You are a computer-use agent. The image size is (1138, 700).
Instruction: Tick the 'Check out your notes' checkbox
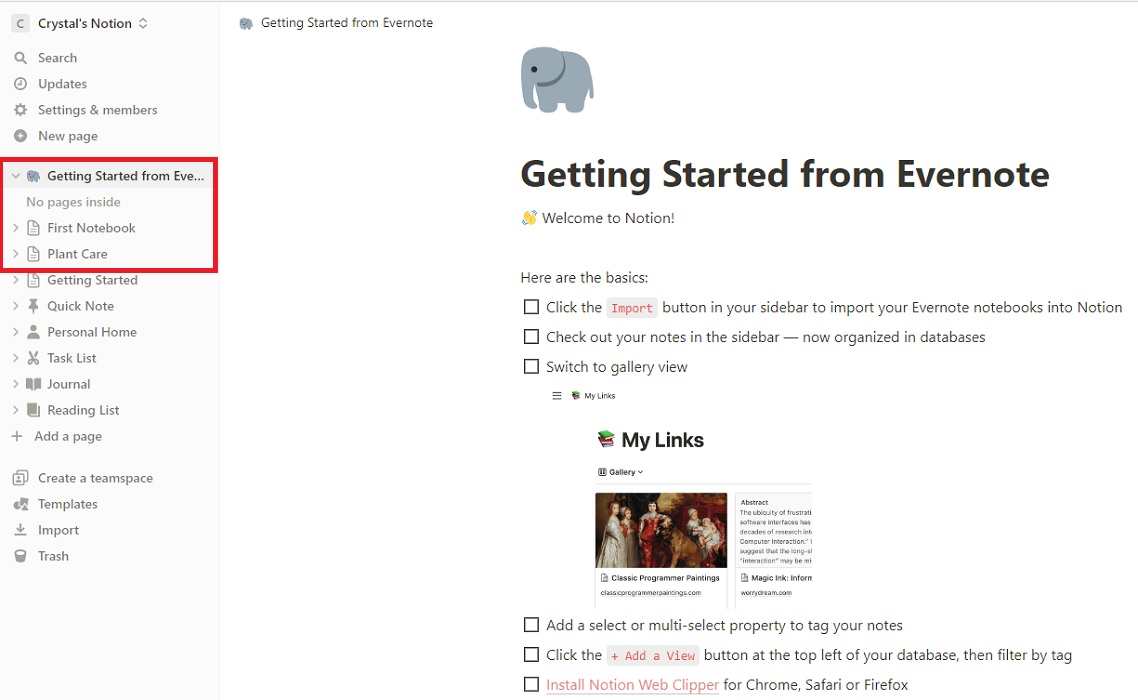tap(531, 336)
